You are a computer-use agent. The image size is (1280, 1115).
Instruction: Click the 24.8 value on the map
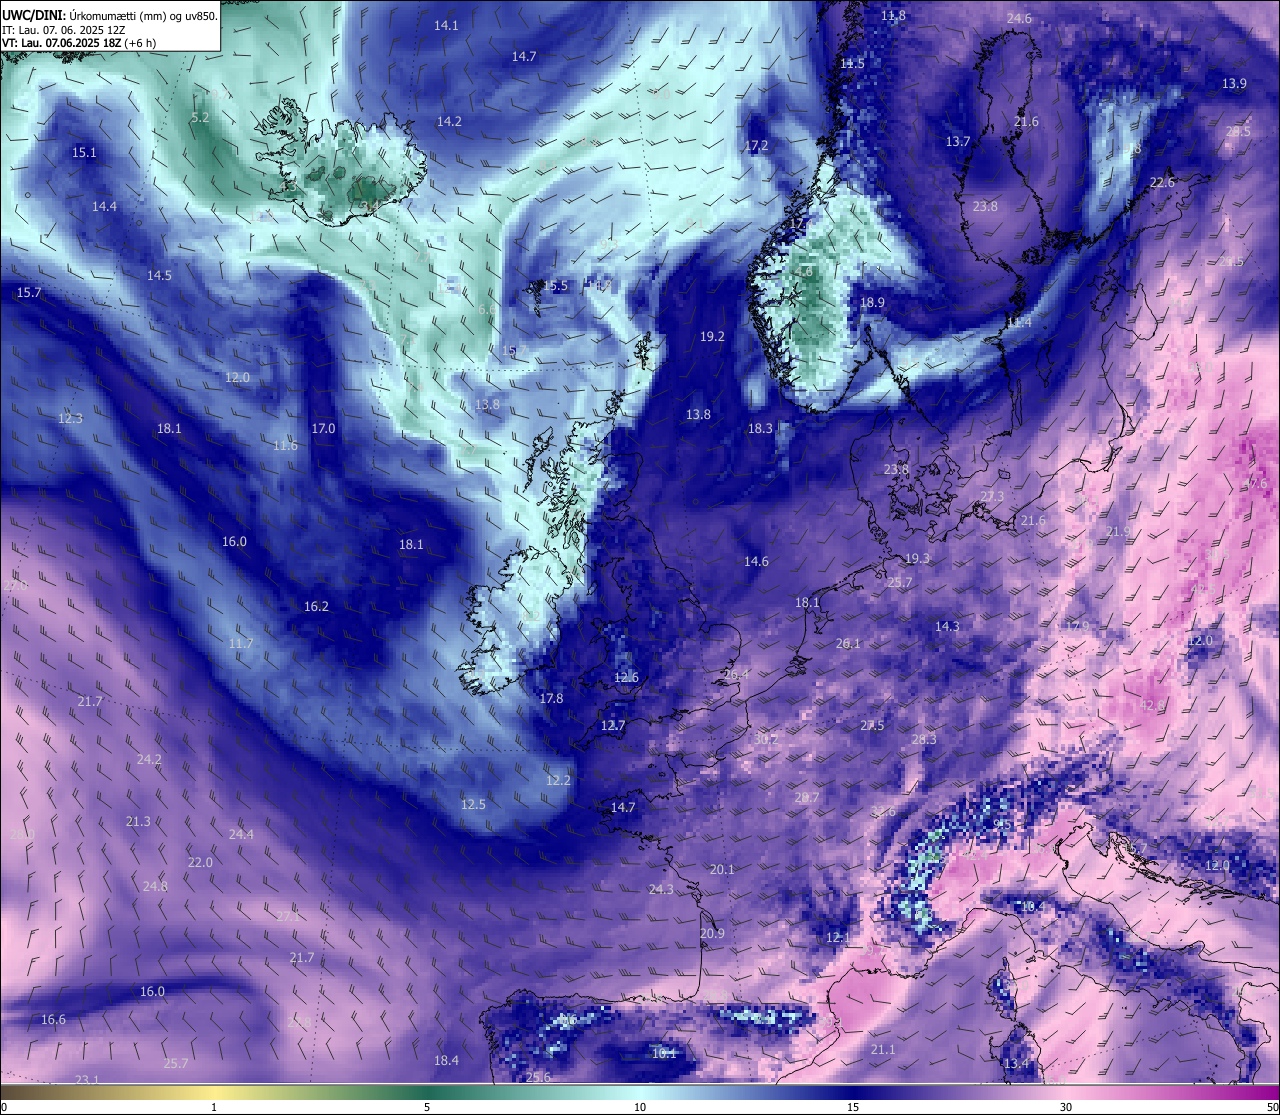pos(155,886)
